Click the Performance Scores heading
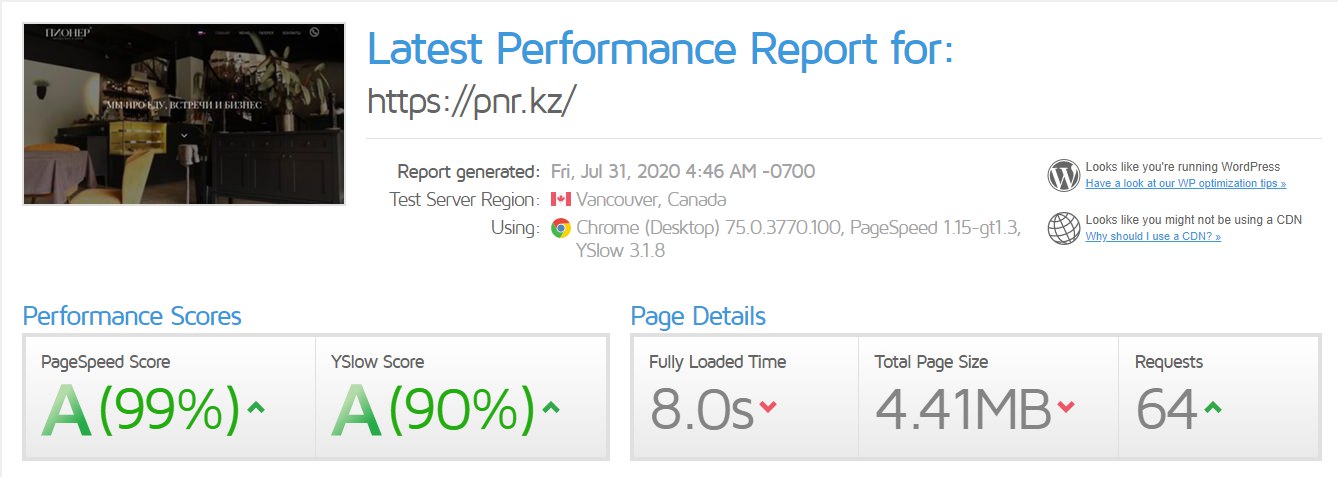This screenshot has height=477, width=1338. [132, 317]
